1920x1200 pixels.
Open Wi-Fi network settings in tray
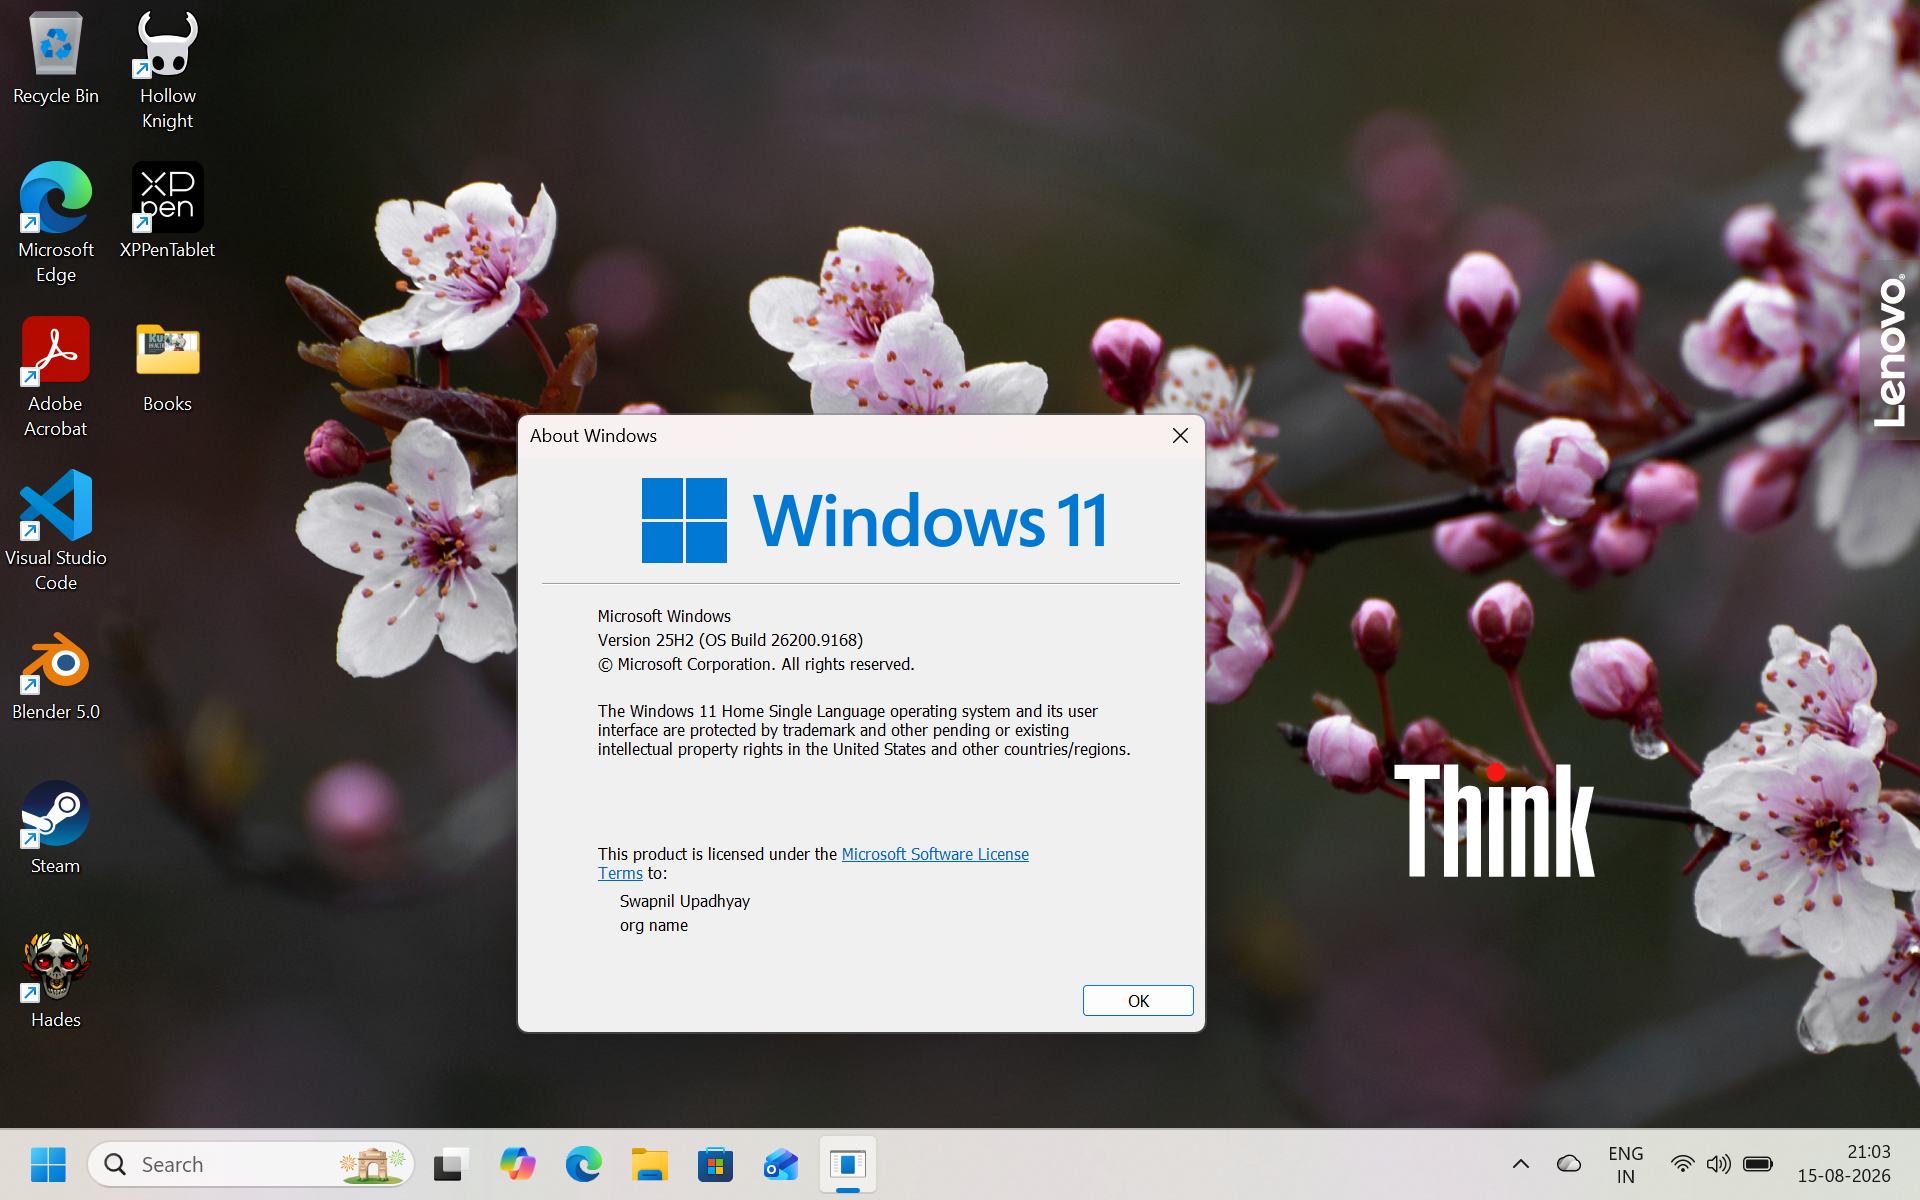pos(1682,1164)
